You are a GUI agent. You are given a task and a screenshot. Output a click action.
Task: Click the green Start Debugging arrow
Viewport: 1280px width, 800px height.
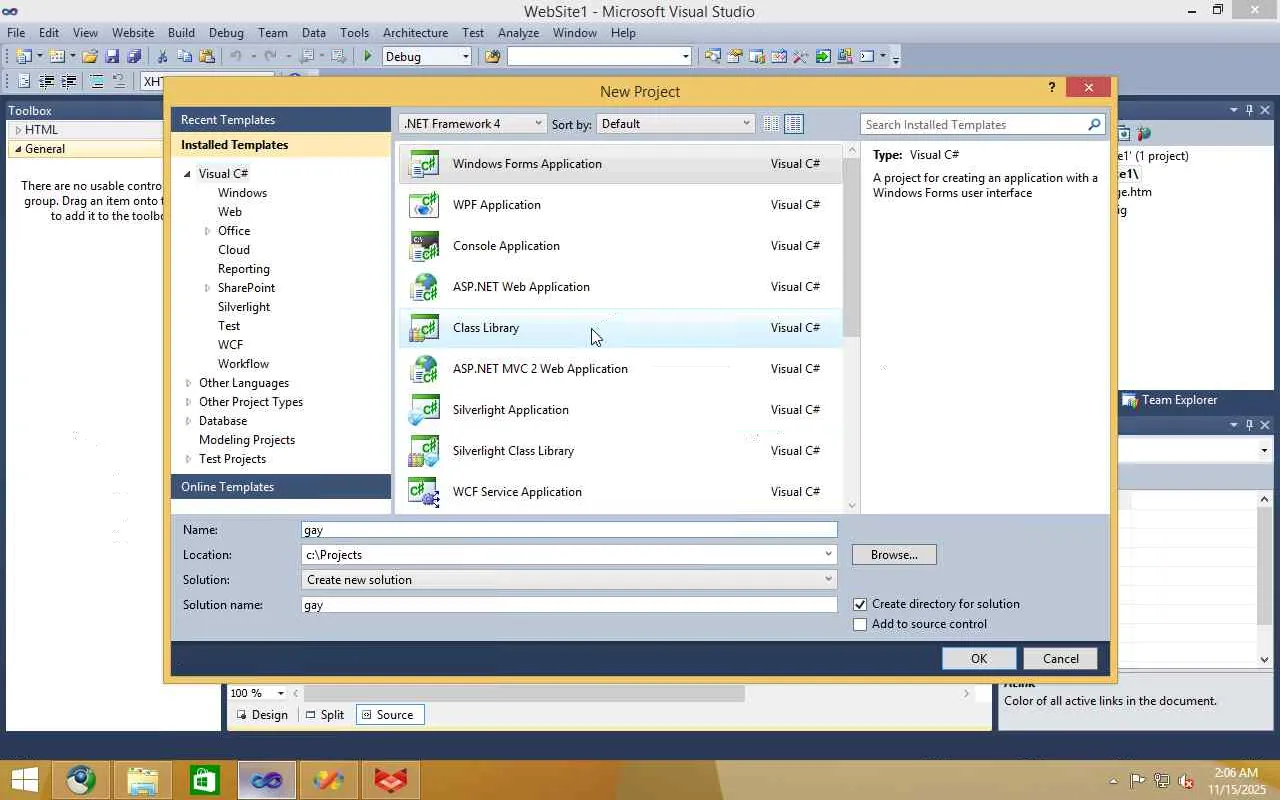(368, 57)
